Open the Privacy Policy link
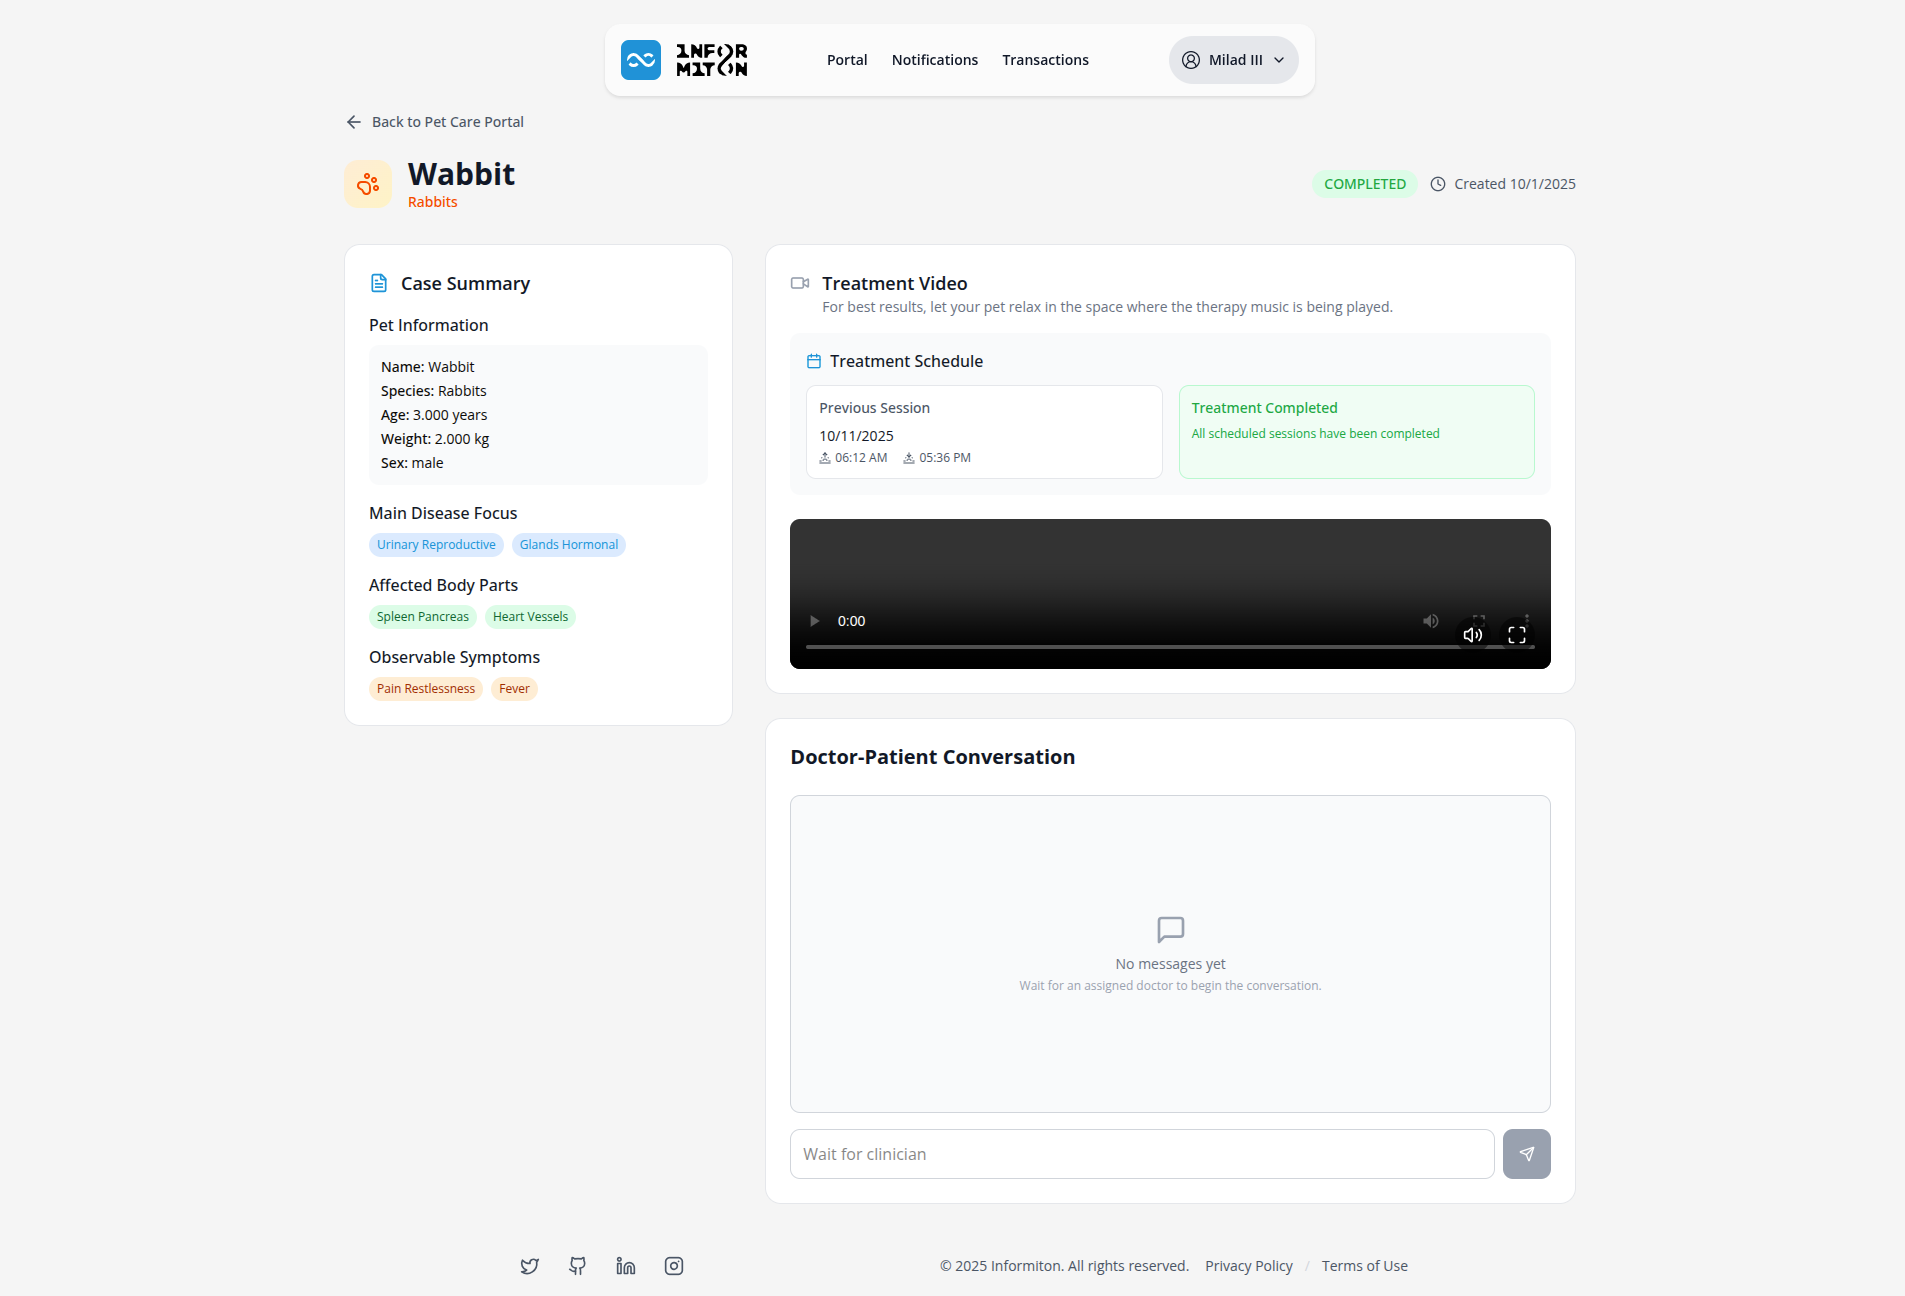The width and height of the screenshot is (1905, 1296). [1249, 1266]
